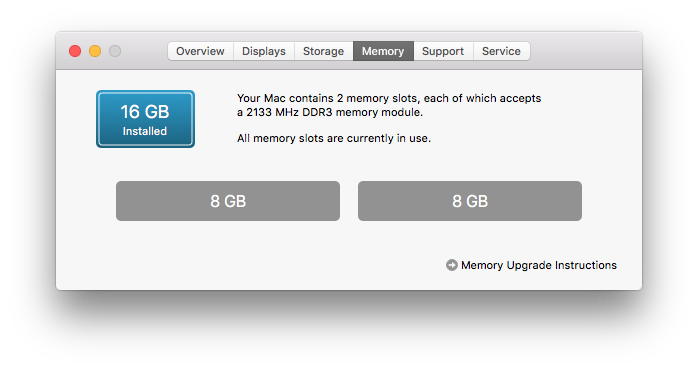
Task: Click the blue 16 GB memory badge
Action: point(146,119)
